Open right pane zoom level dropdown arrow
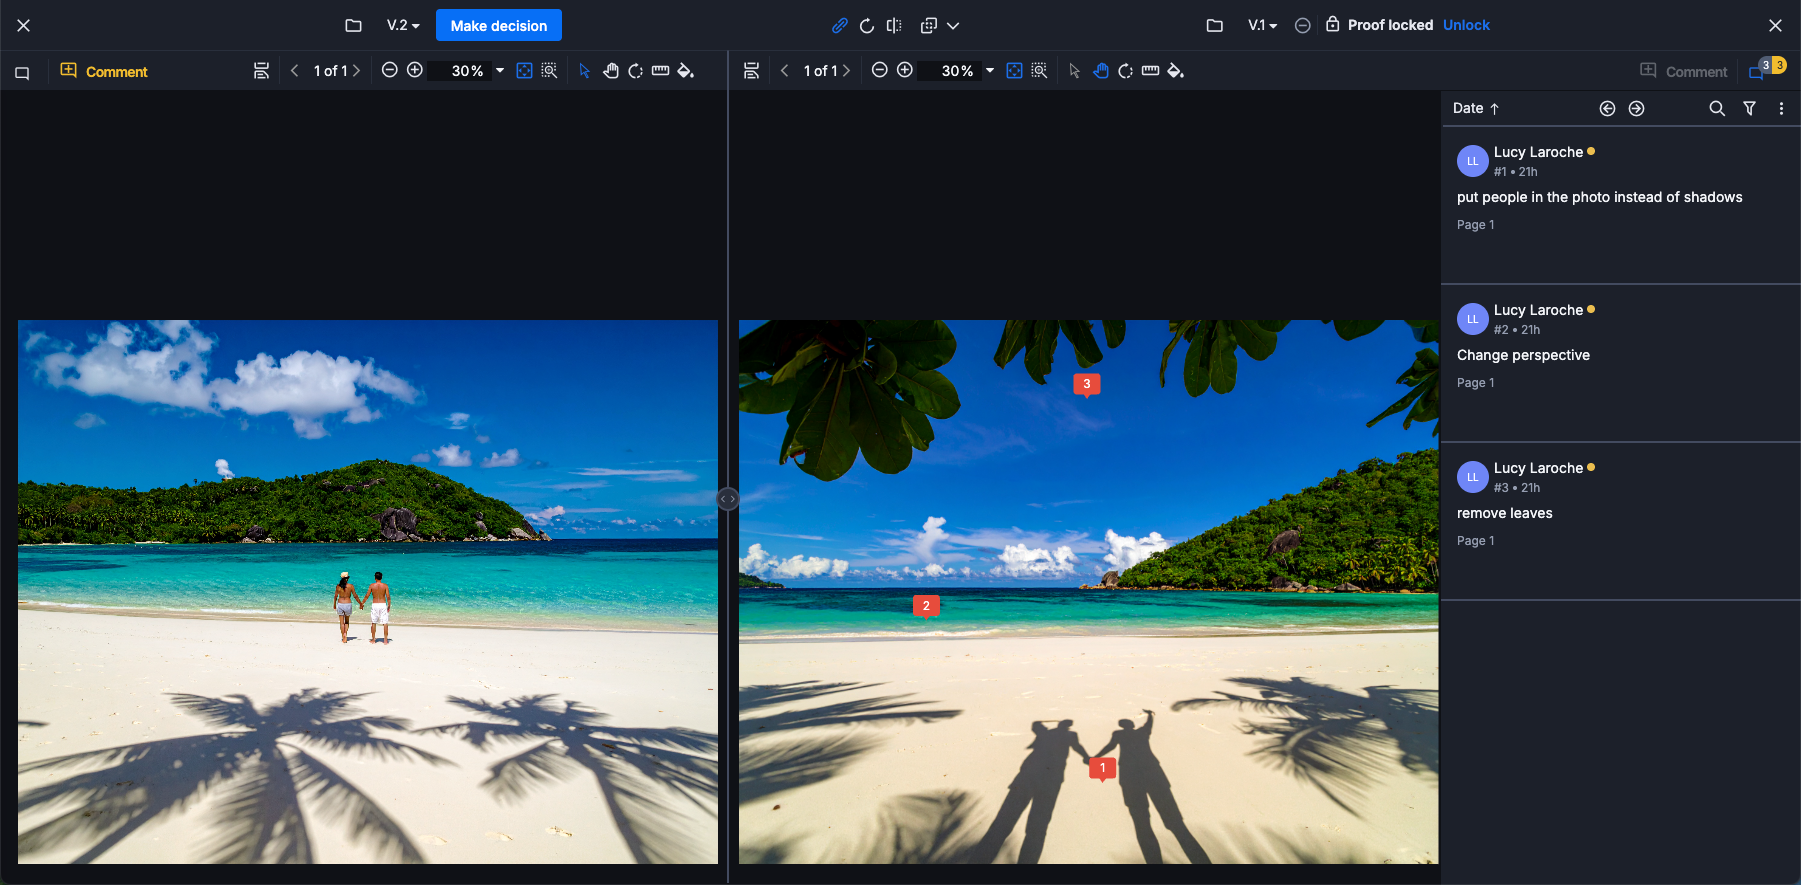Viewport: 1801px width, 885px height. pos(990,71)
